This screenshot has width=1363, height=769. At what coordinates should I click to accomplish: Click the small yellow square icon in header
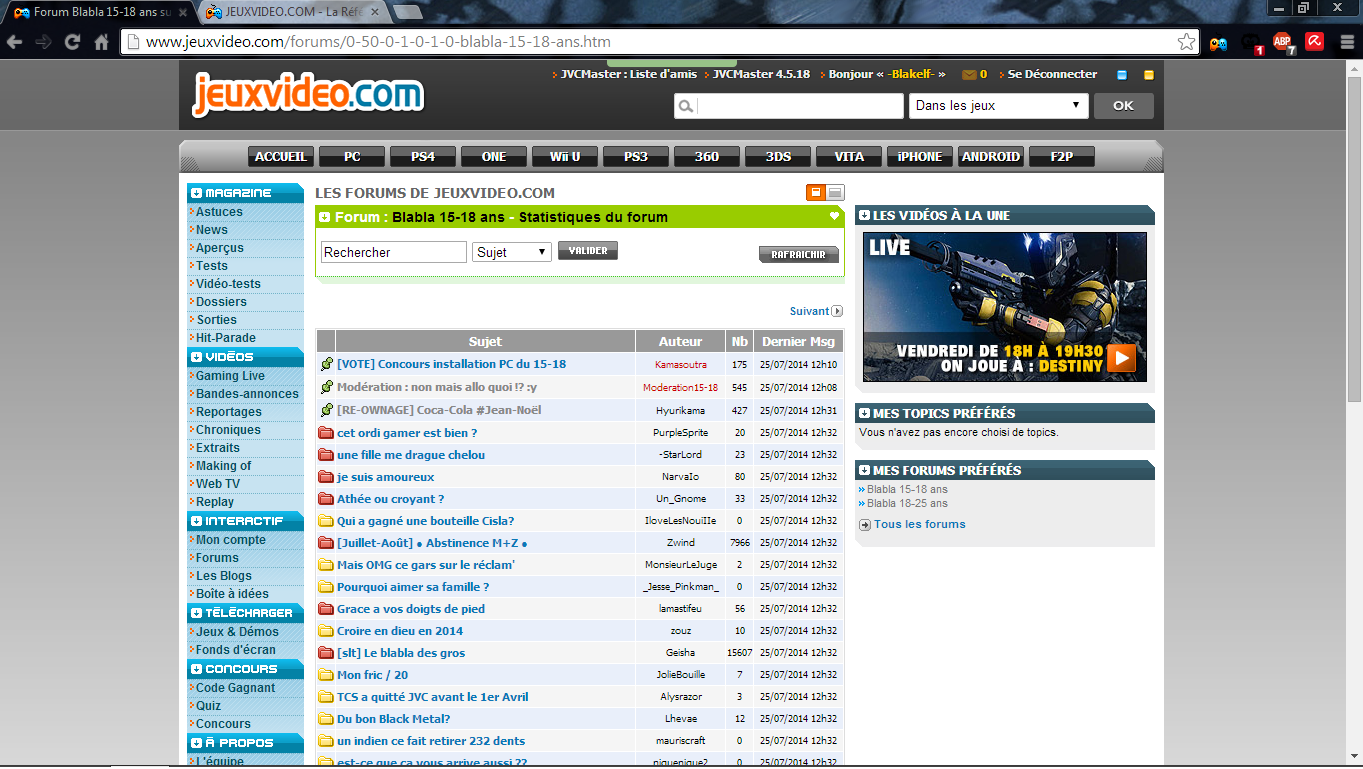click(1149, 74)
